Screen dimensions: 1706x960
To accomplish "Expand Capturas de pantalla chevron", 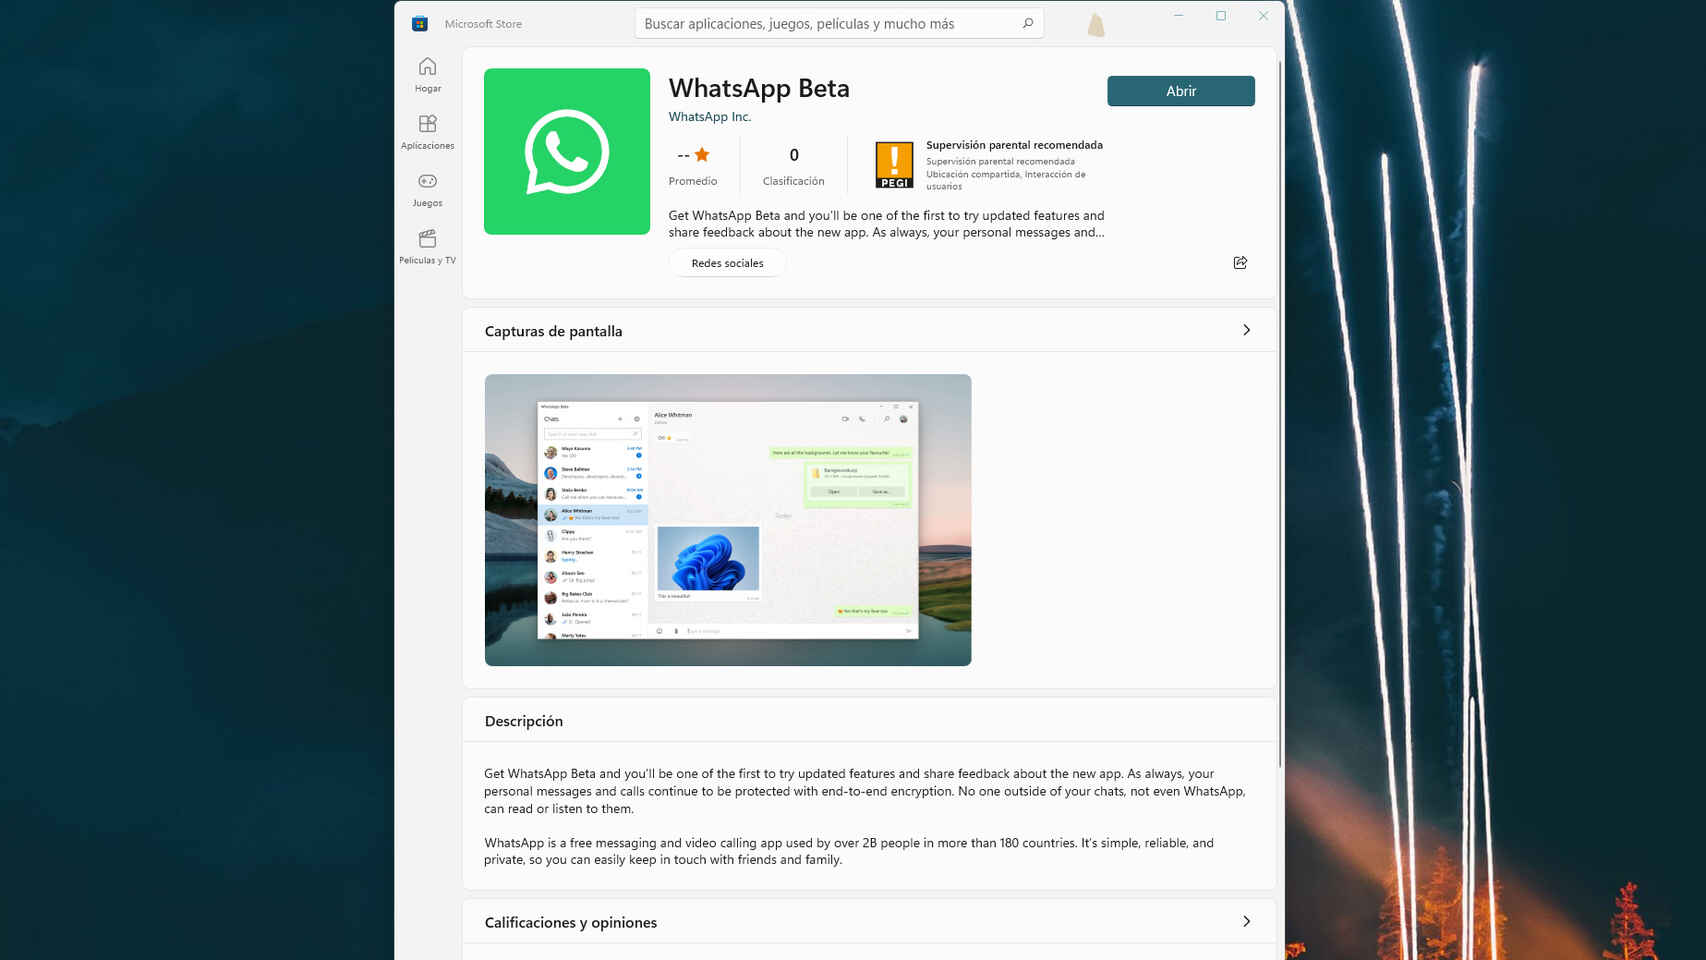I will 1246,330.
